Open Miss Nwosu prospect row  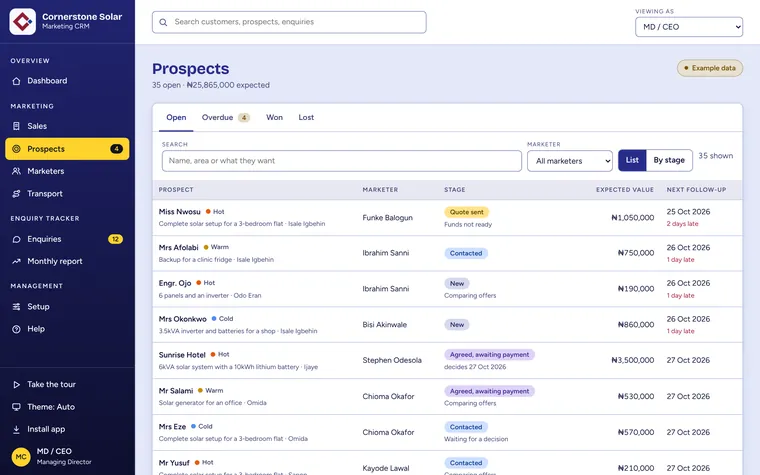pos(447,218)
